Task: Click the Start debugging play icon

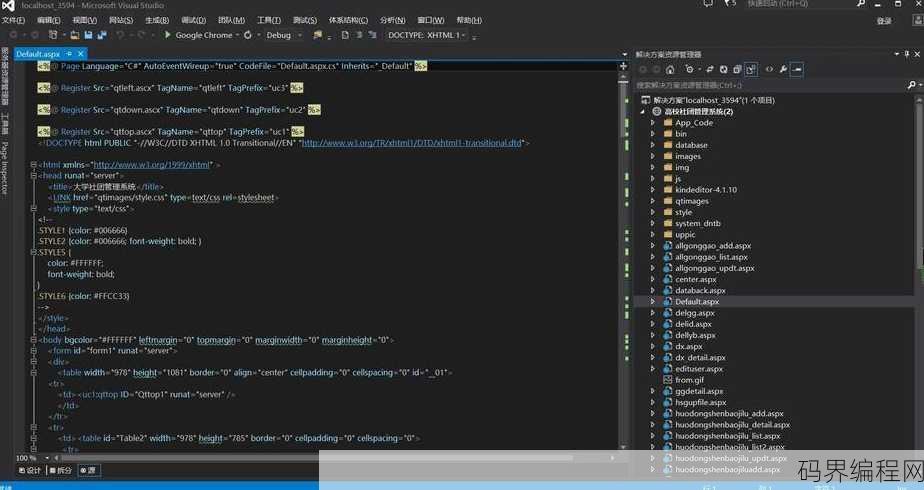Action: tap(167, 35)
